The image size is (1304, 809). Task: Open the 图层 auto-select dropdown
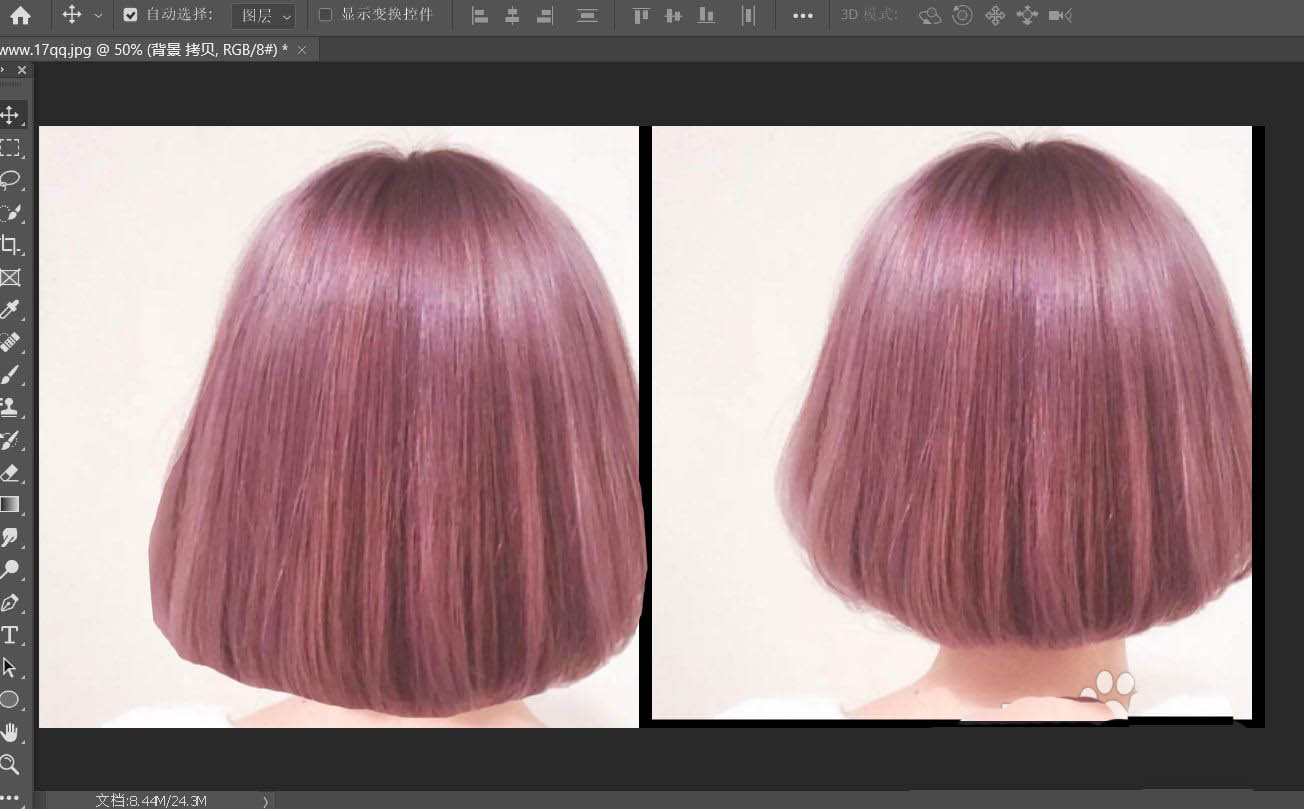coord(264,16)
